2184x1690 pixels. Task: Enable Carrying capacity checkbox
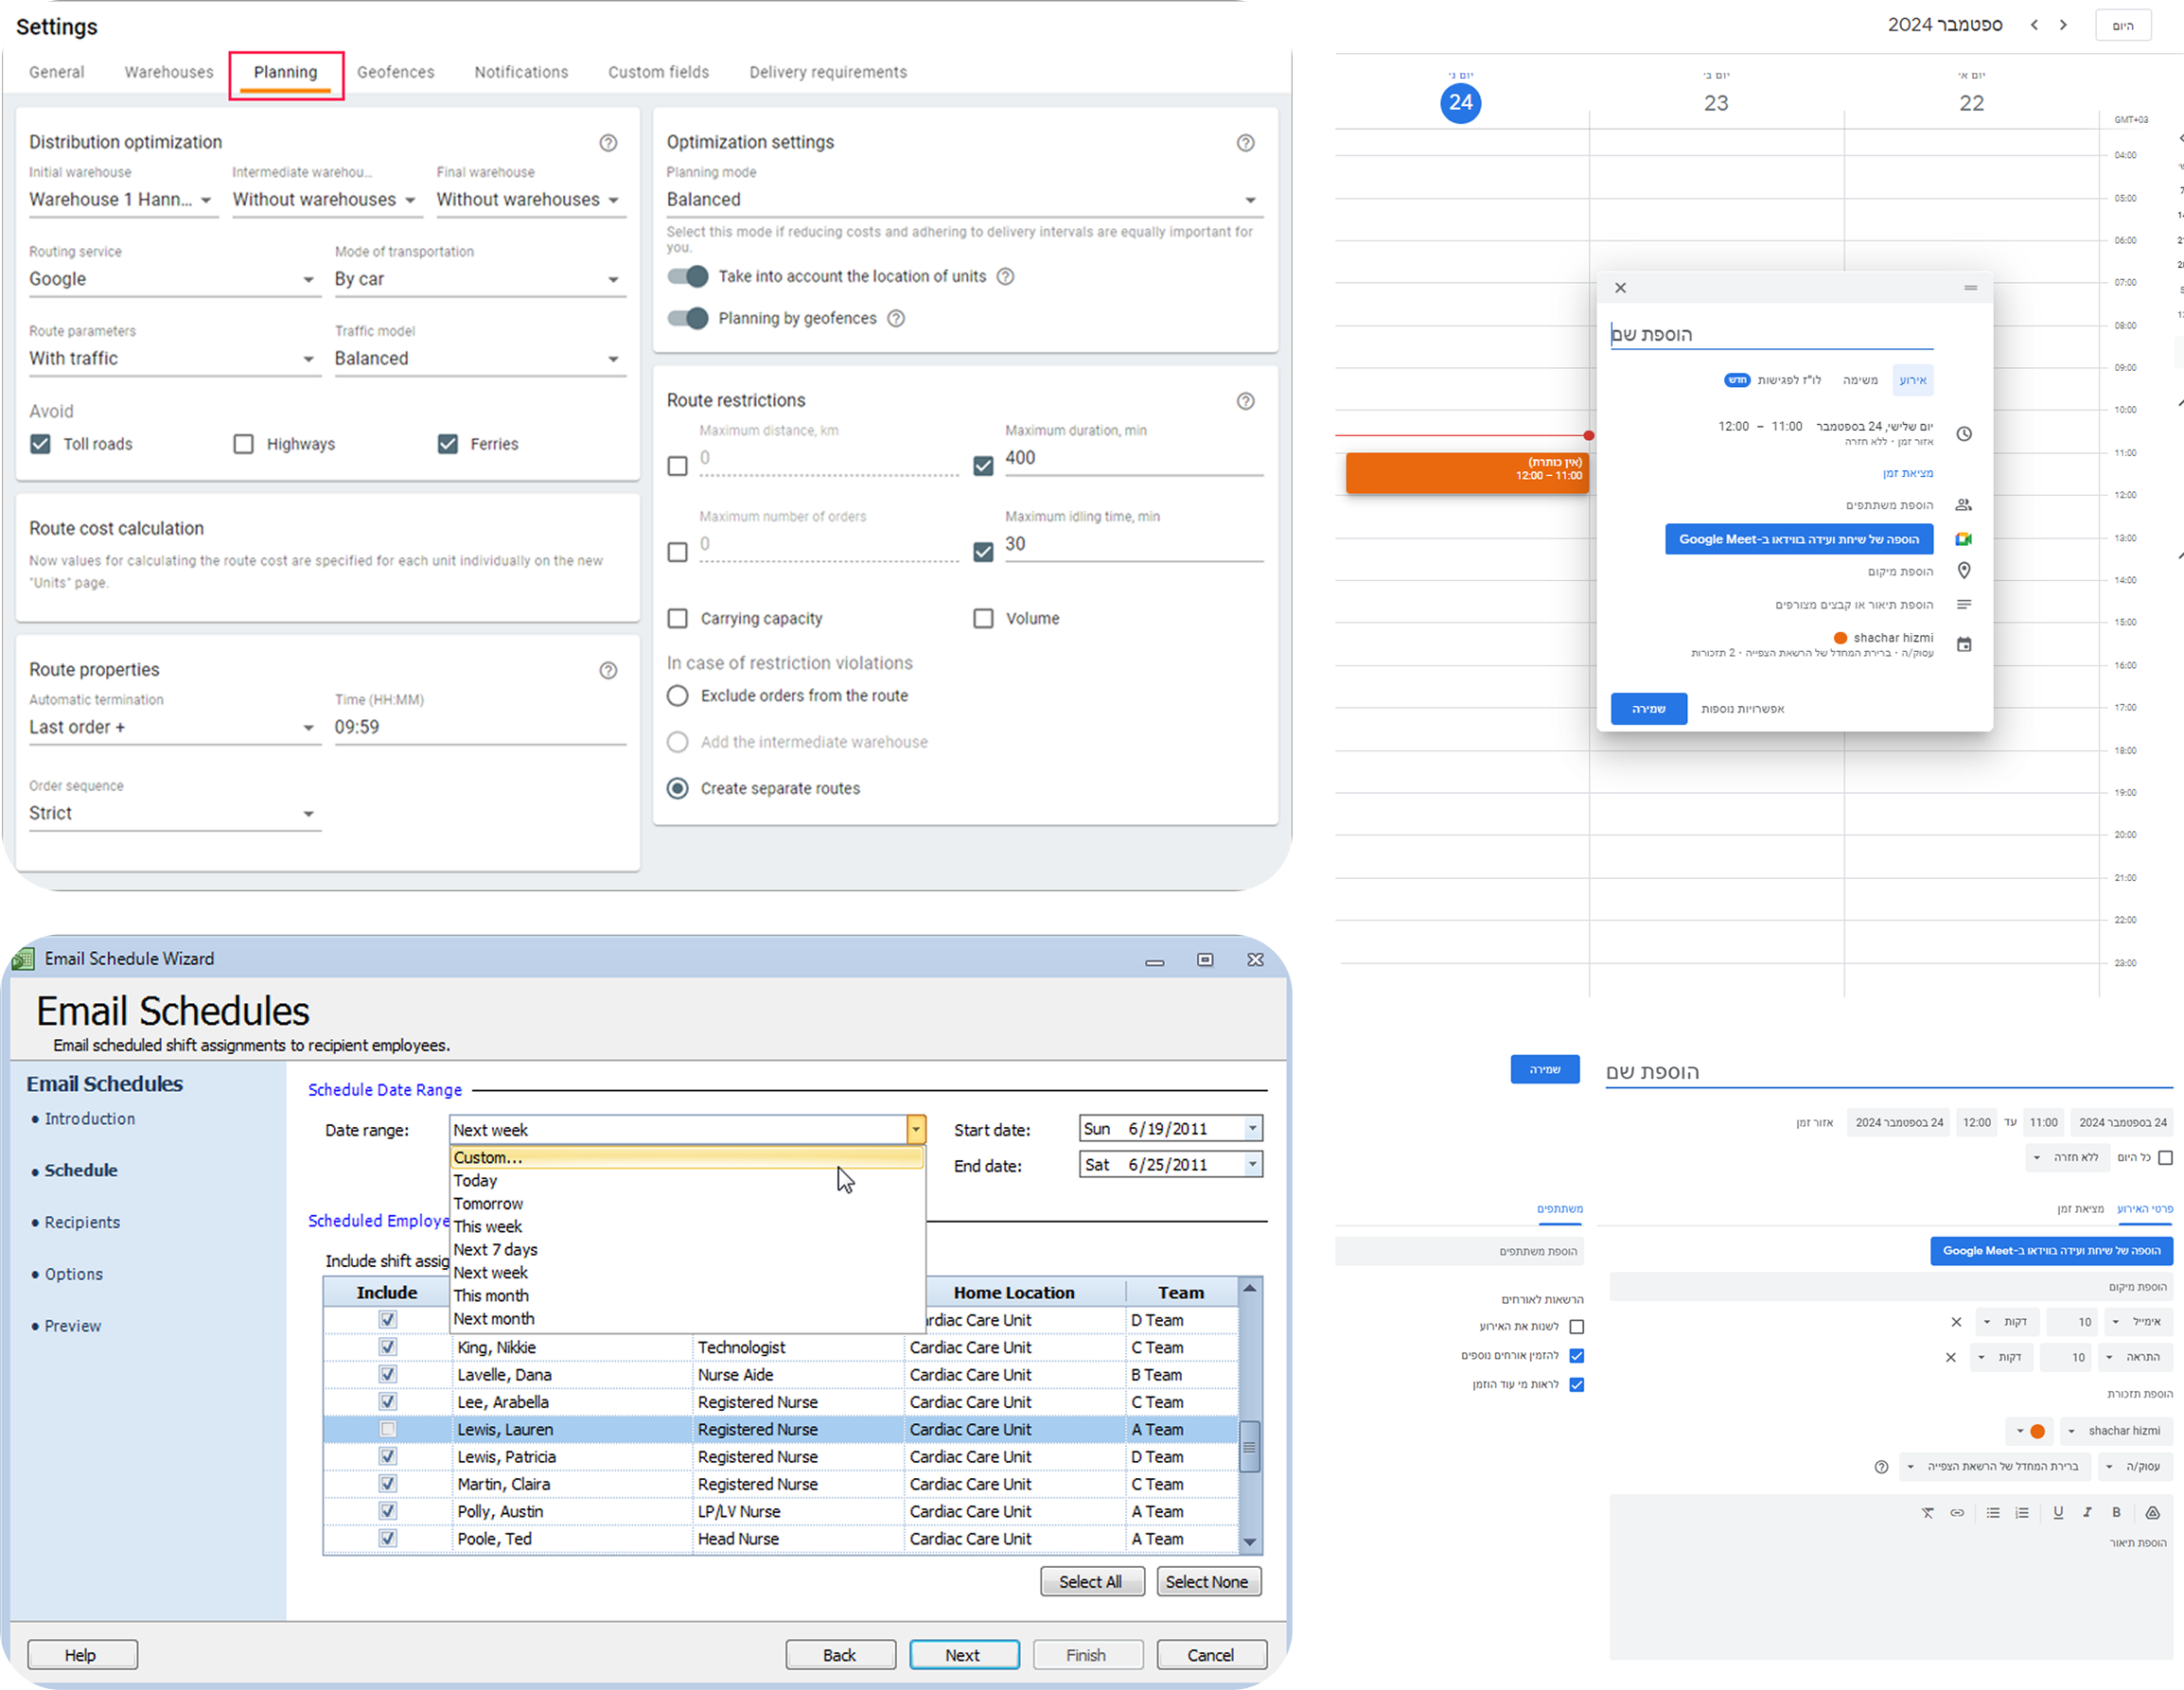coord(678,619)
